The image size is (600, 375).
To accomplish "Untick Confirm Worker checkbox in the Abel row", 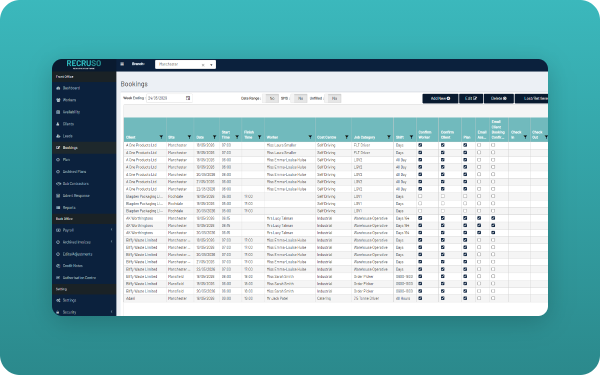I will tap(420, 298).
